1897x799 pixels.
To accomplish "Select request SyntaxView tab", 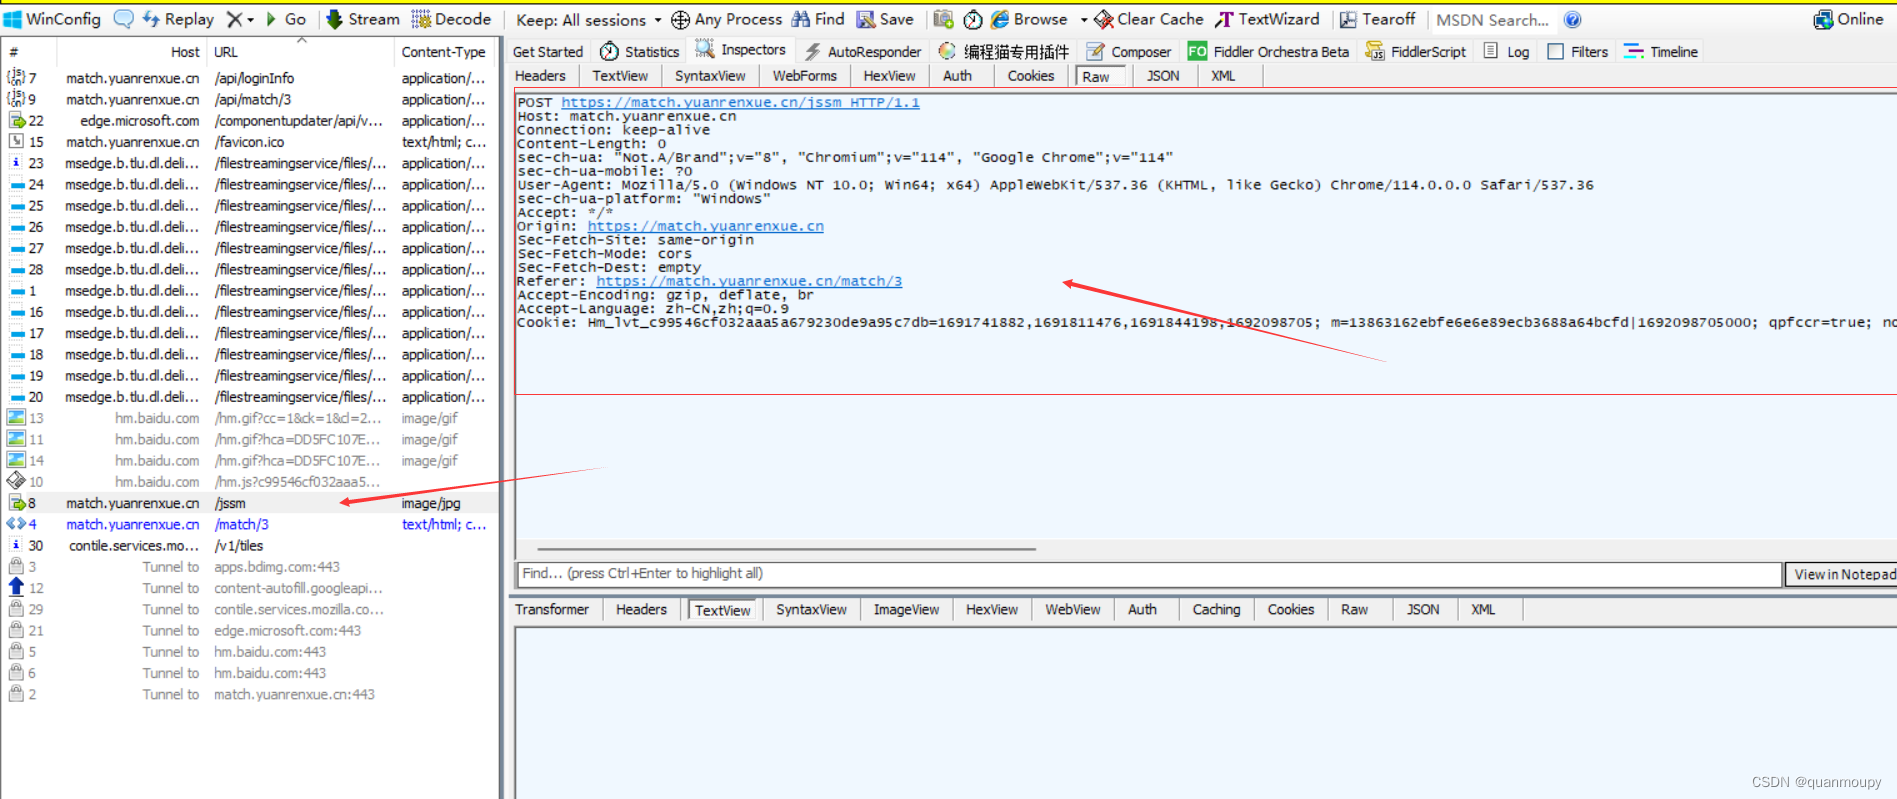I will pos(710,76).
